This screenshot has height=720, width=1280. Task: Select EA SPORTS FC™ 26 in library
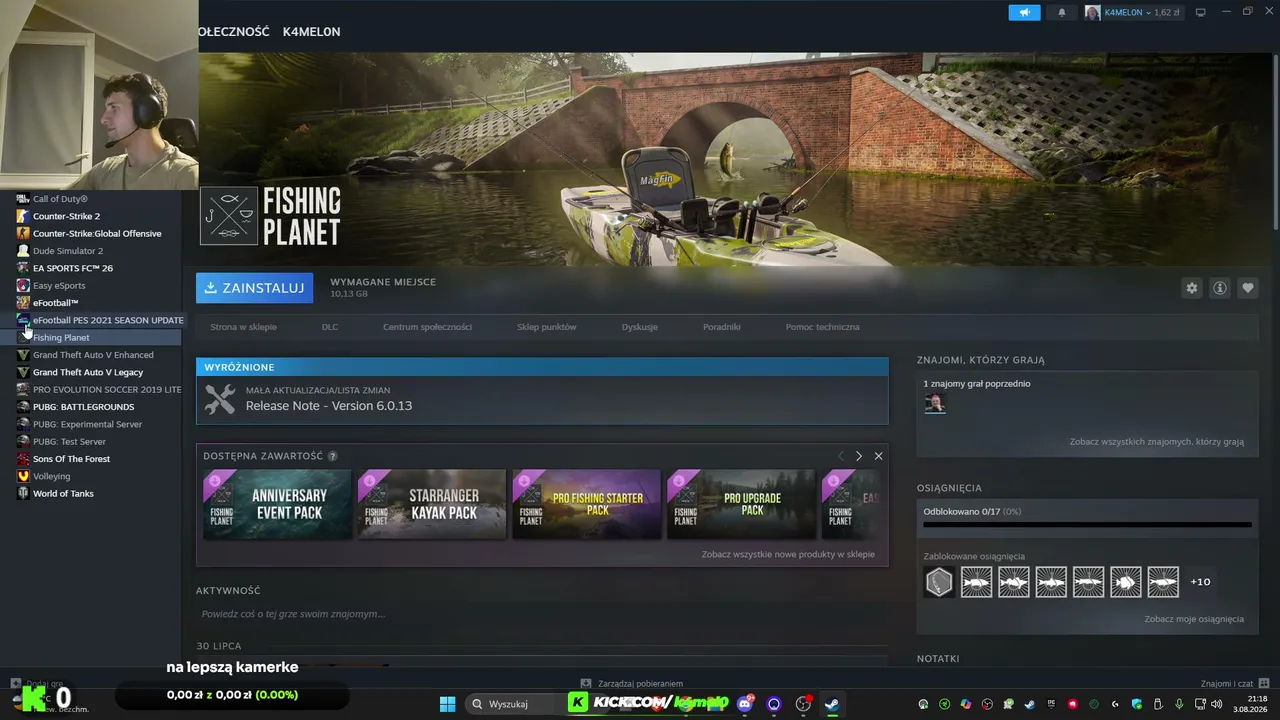[x=73, y=268]
